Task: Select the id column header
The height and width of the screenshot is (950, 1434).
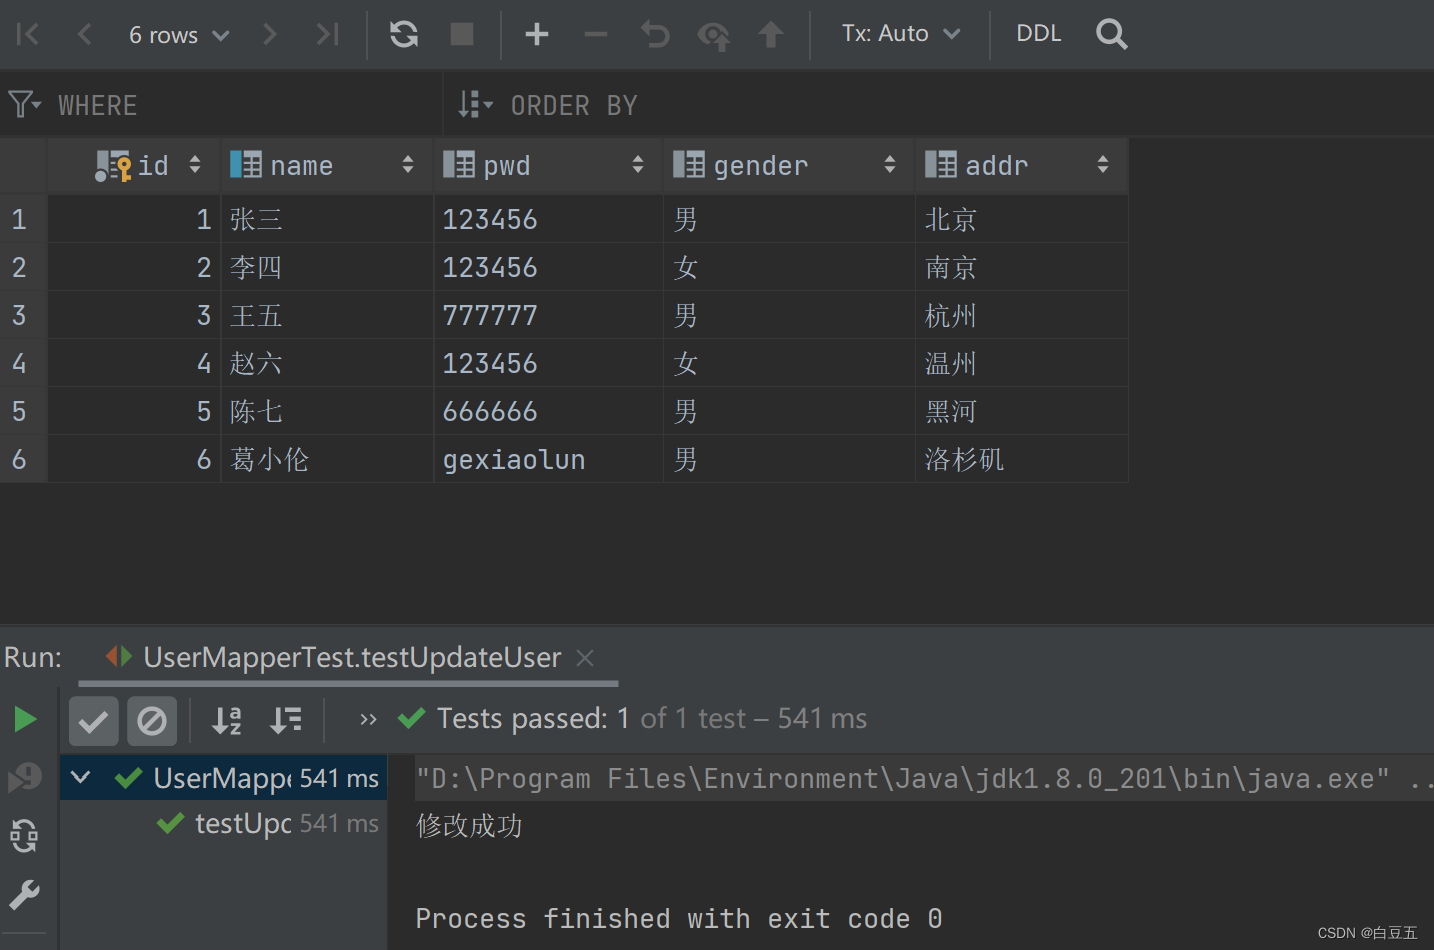Action: point(132,165)
